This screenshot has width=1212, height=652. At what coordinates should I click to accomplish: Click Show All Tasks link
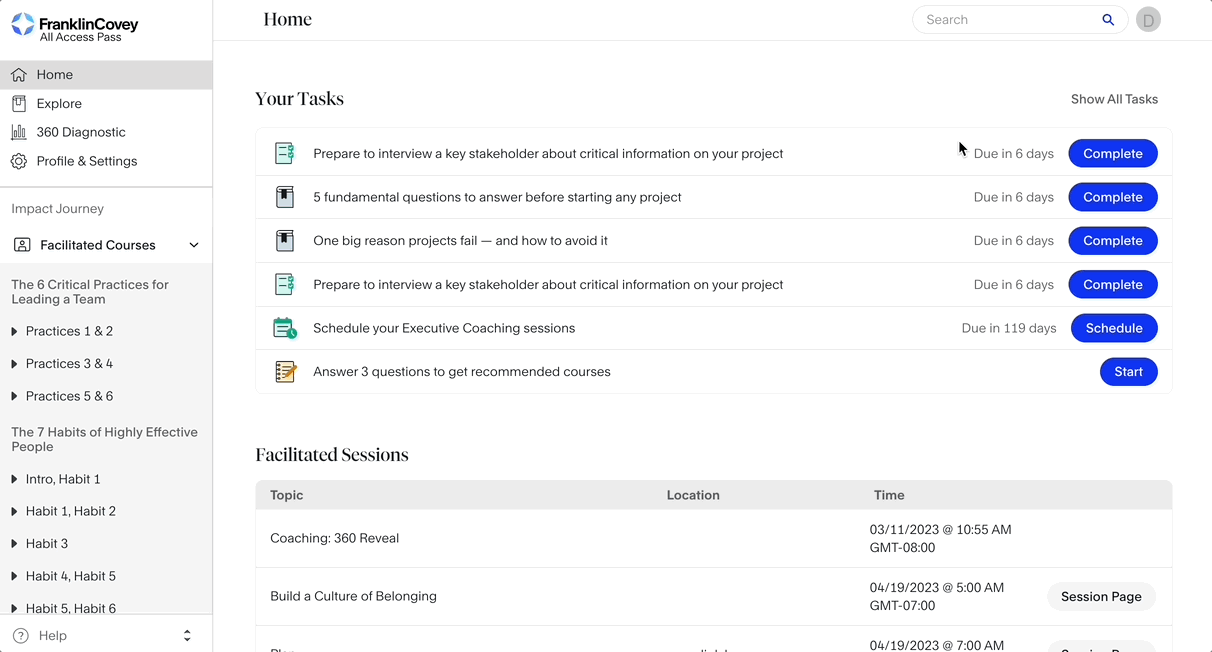1114,99
